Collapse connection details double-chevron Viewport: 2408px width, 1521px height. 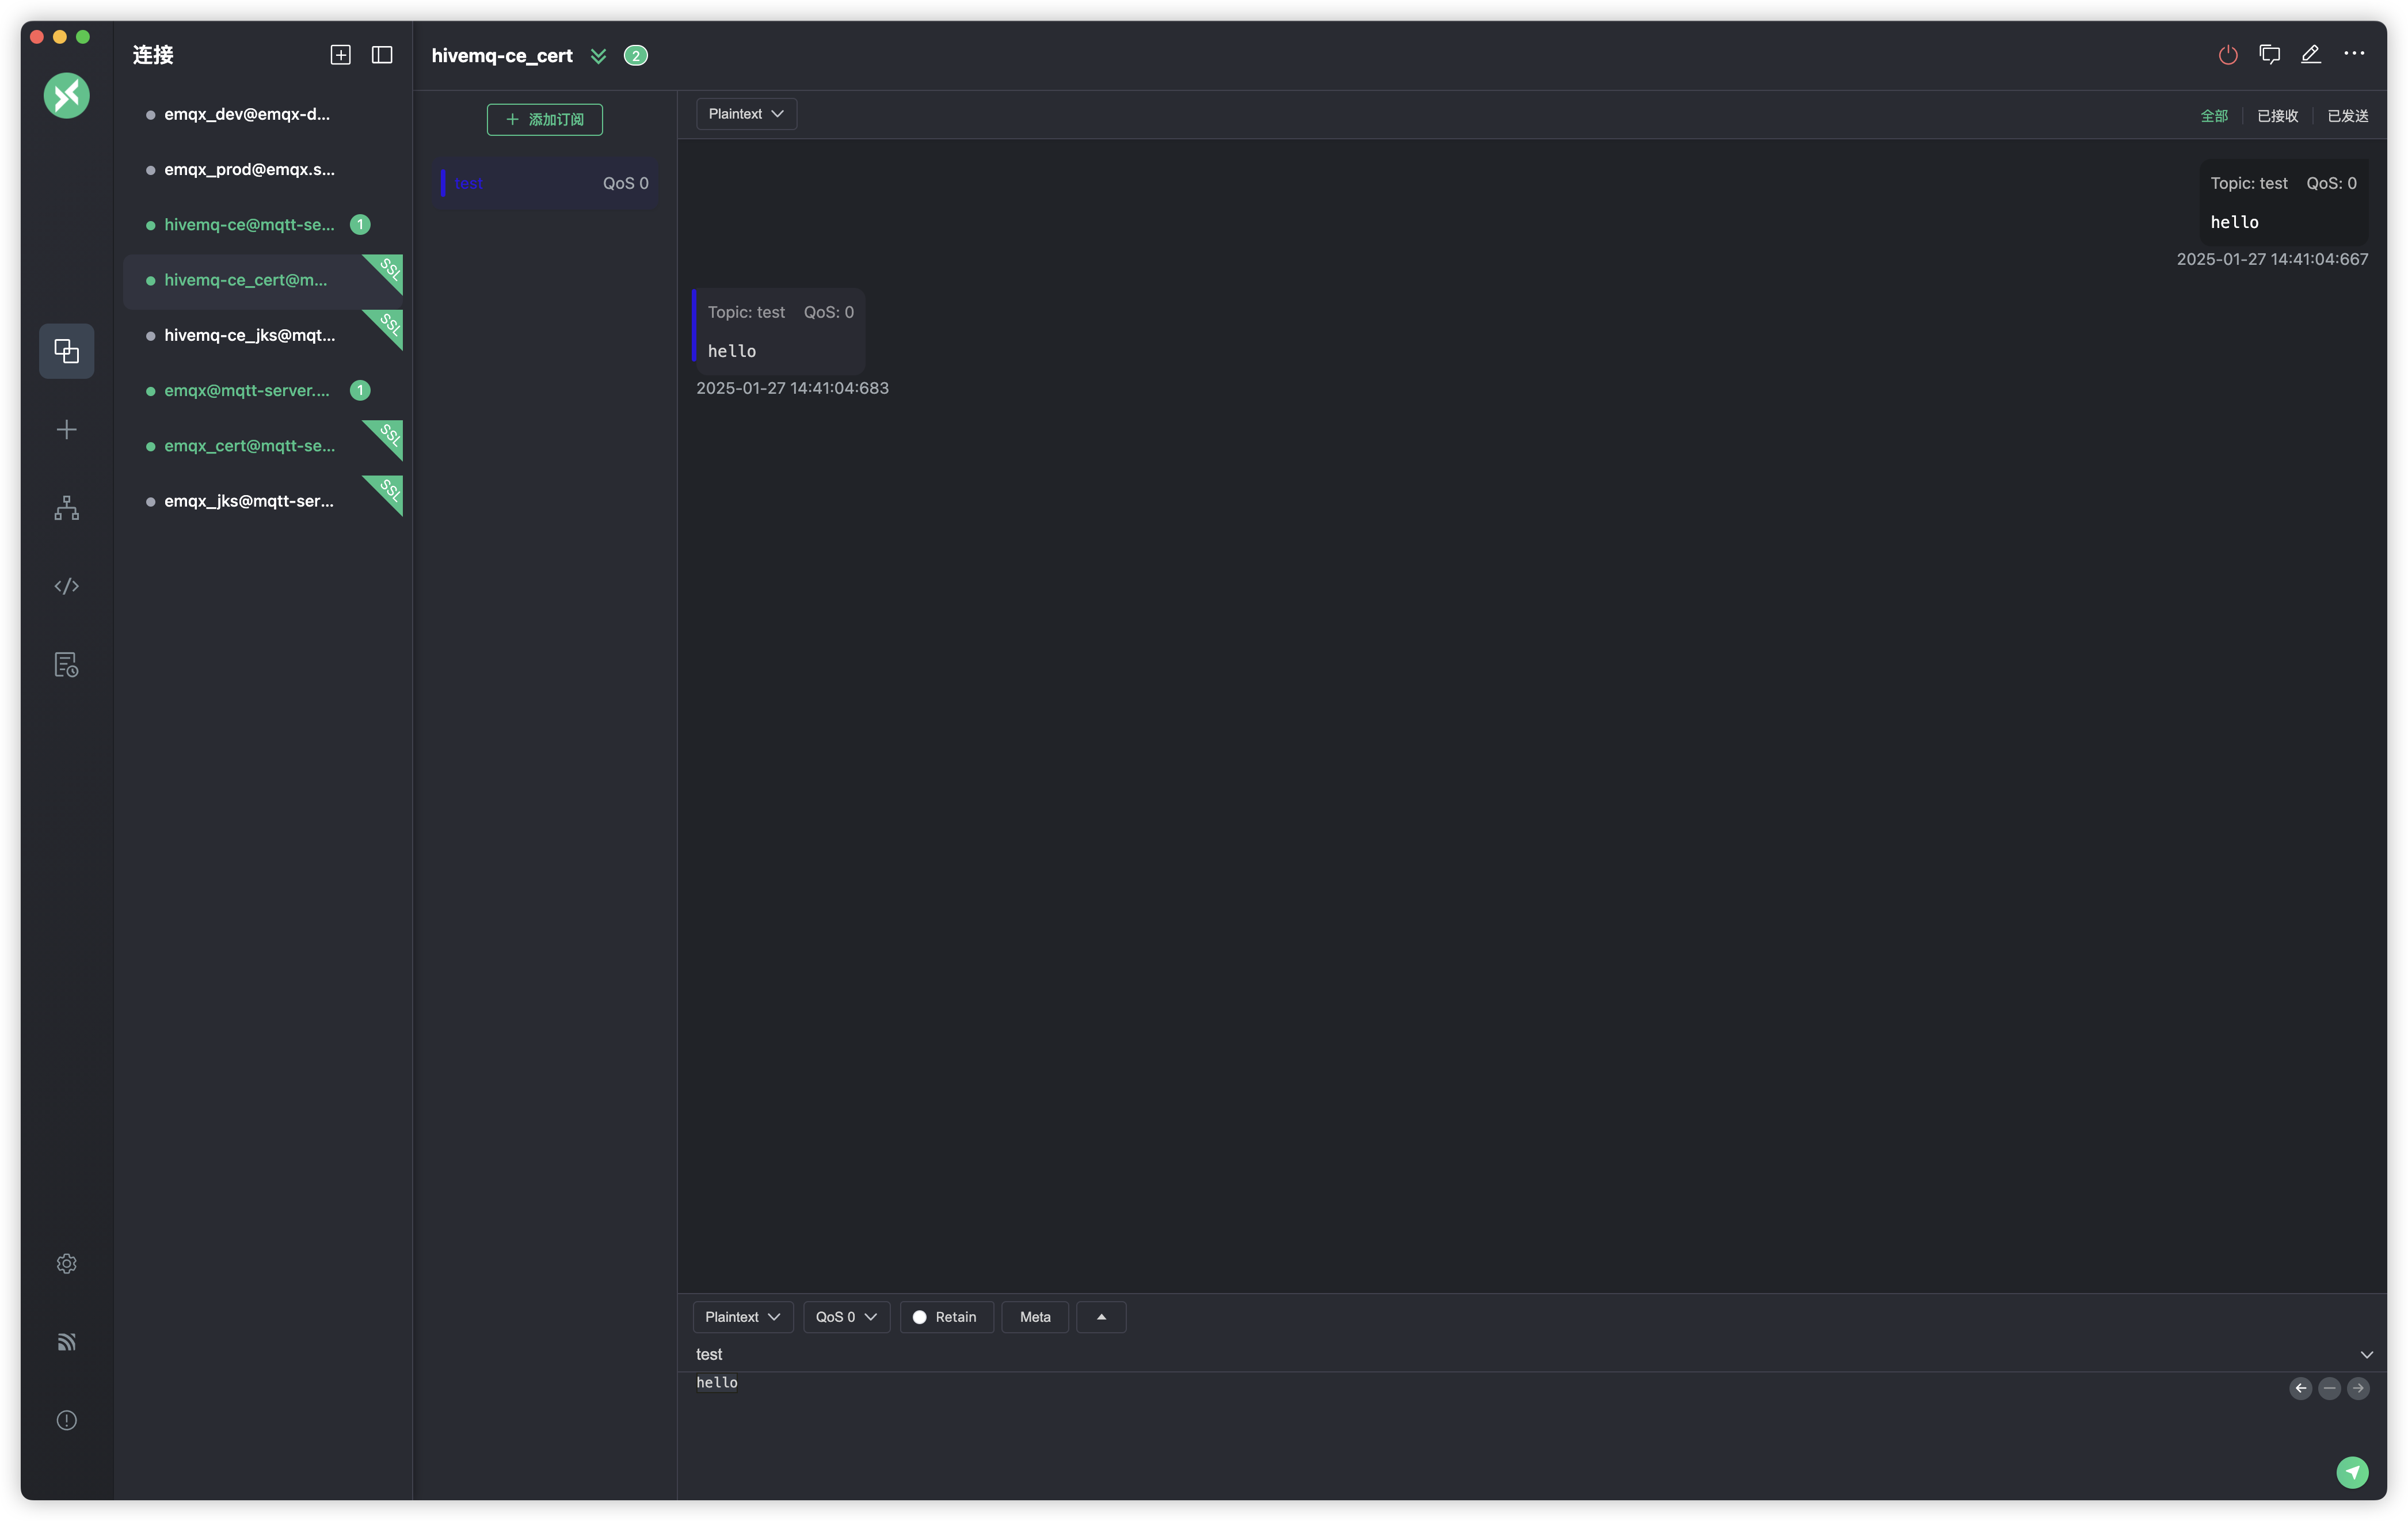(x=598, y=56)
